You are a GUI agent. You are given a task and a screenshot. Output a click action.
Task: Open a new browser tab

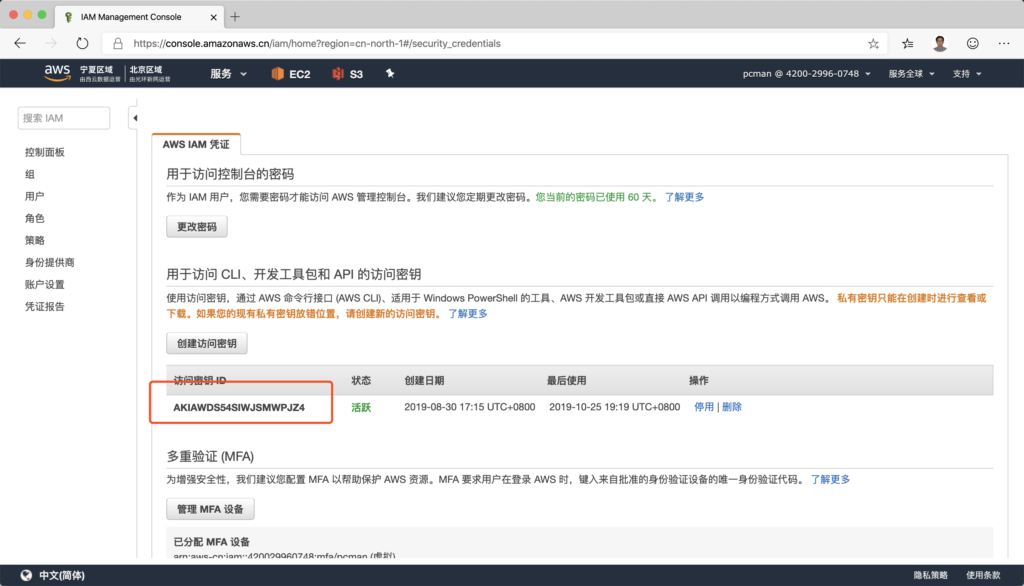235,17
